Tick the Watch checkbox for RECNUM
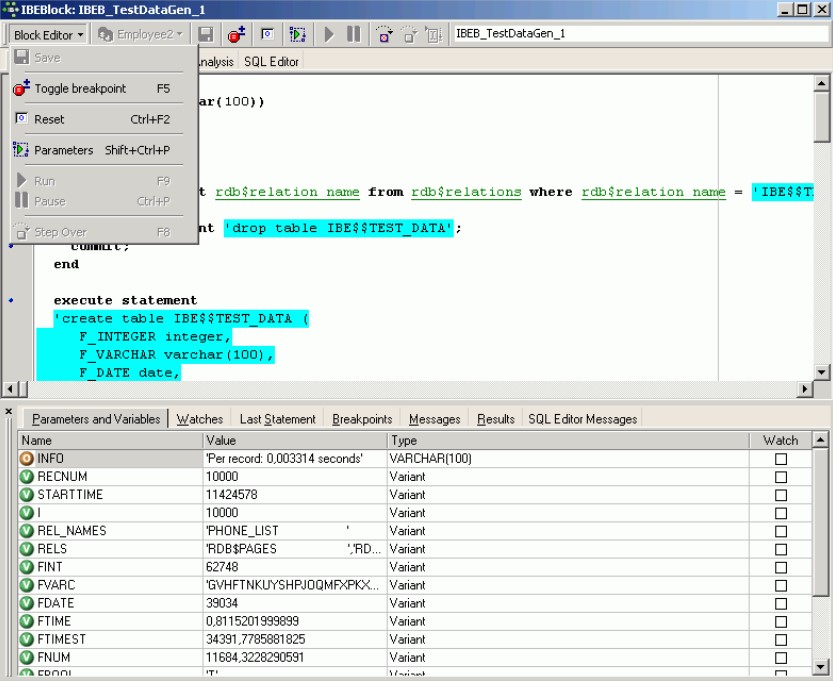Viewport: 833px width, 681px height. click(x=781, y=477)
